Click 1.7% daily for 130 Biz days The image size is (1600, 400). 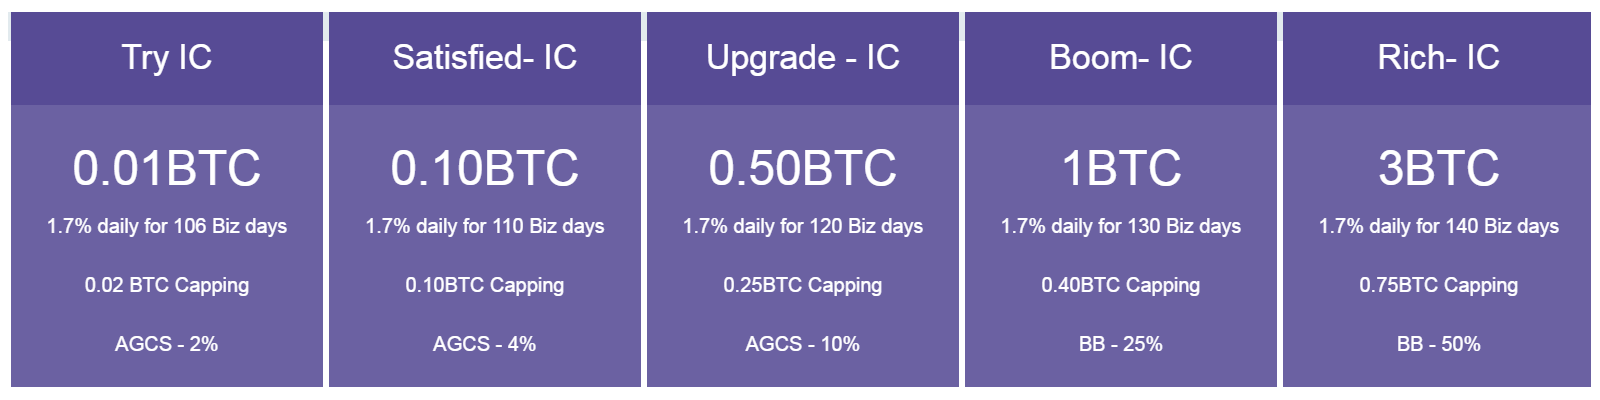pyautogui.click(x=1121, y=226)
